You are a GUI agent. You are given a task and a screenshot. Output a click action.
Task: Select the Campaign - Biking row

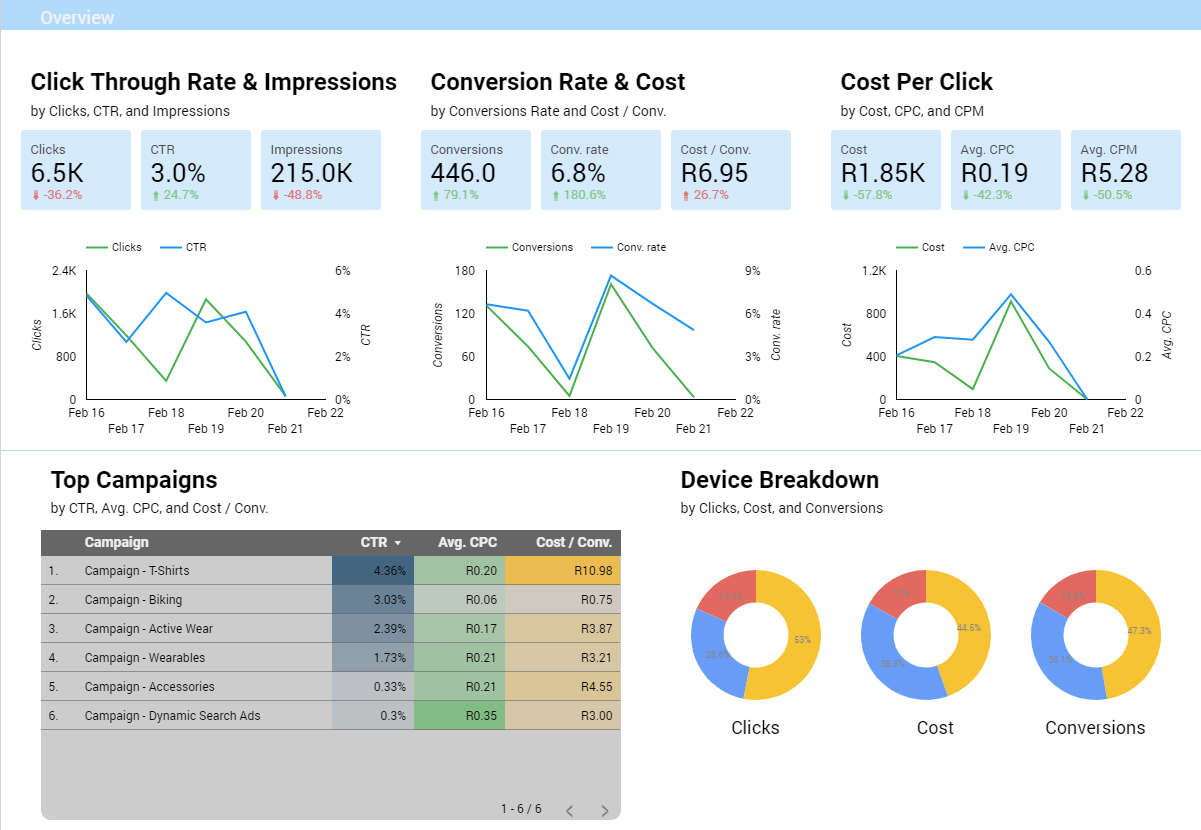(x=331, y=600)
